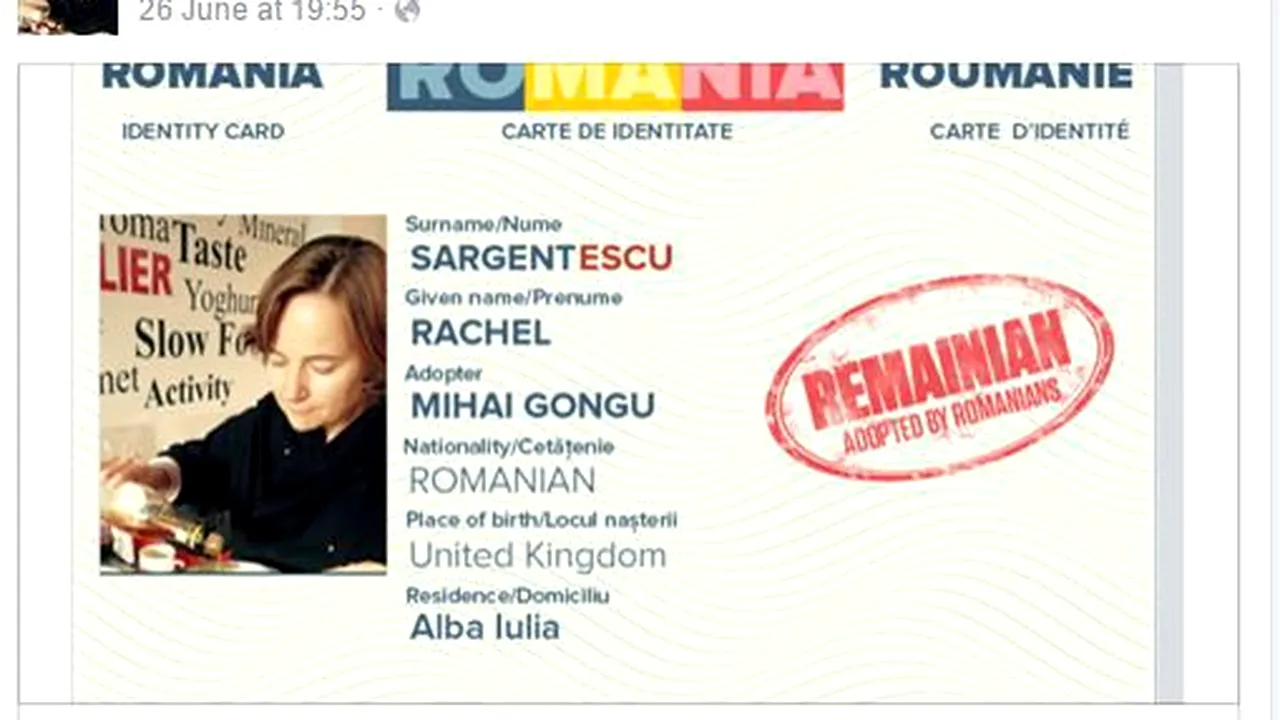Click the globe public privacy icon
Image resolution: width=1280 pixels, height=720 pixels.
coord(407,11)
